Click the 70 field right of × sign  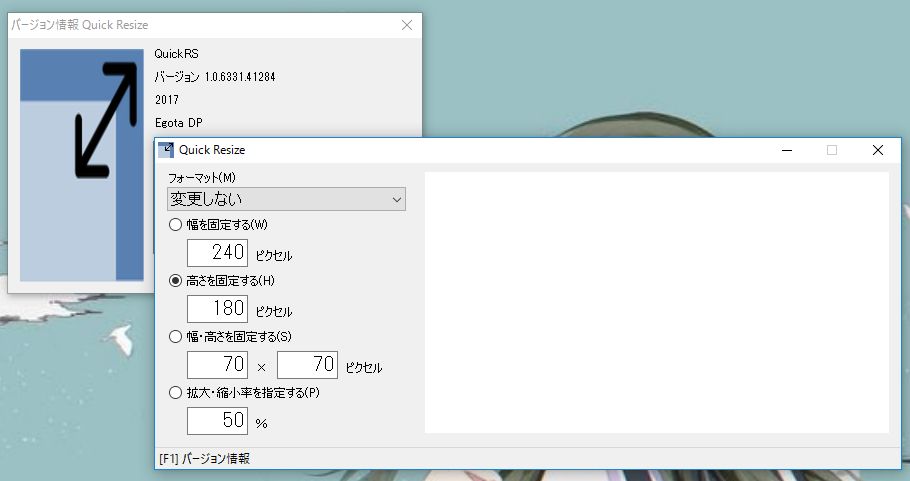click(307, 365)
